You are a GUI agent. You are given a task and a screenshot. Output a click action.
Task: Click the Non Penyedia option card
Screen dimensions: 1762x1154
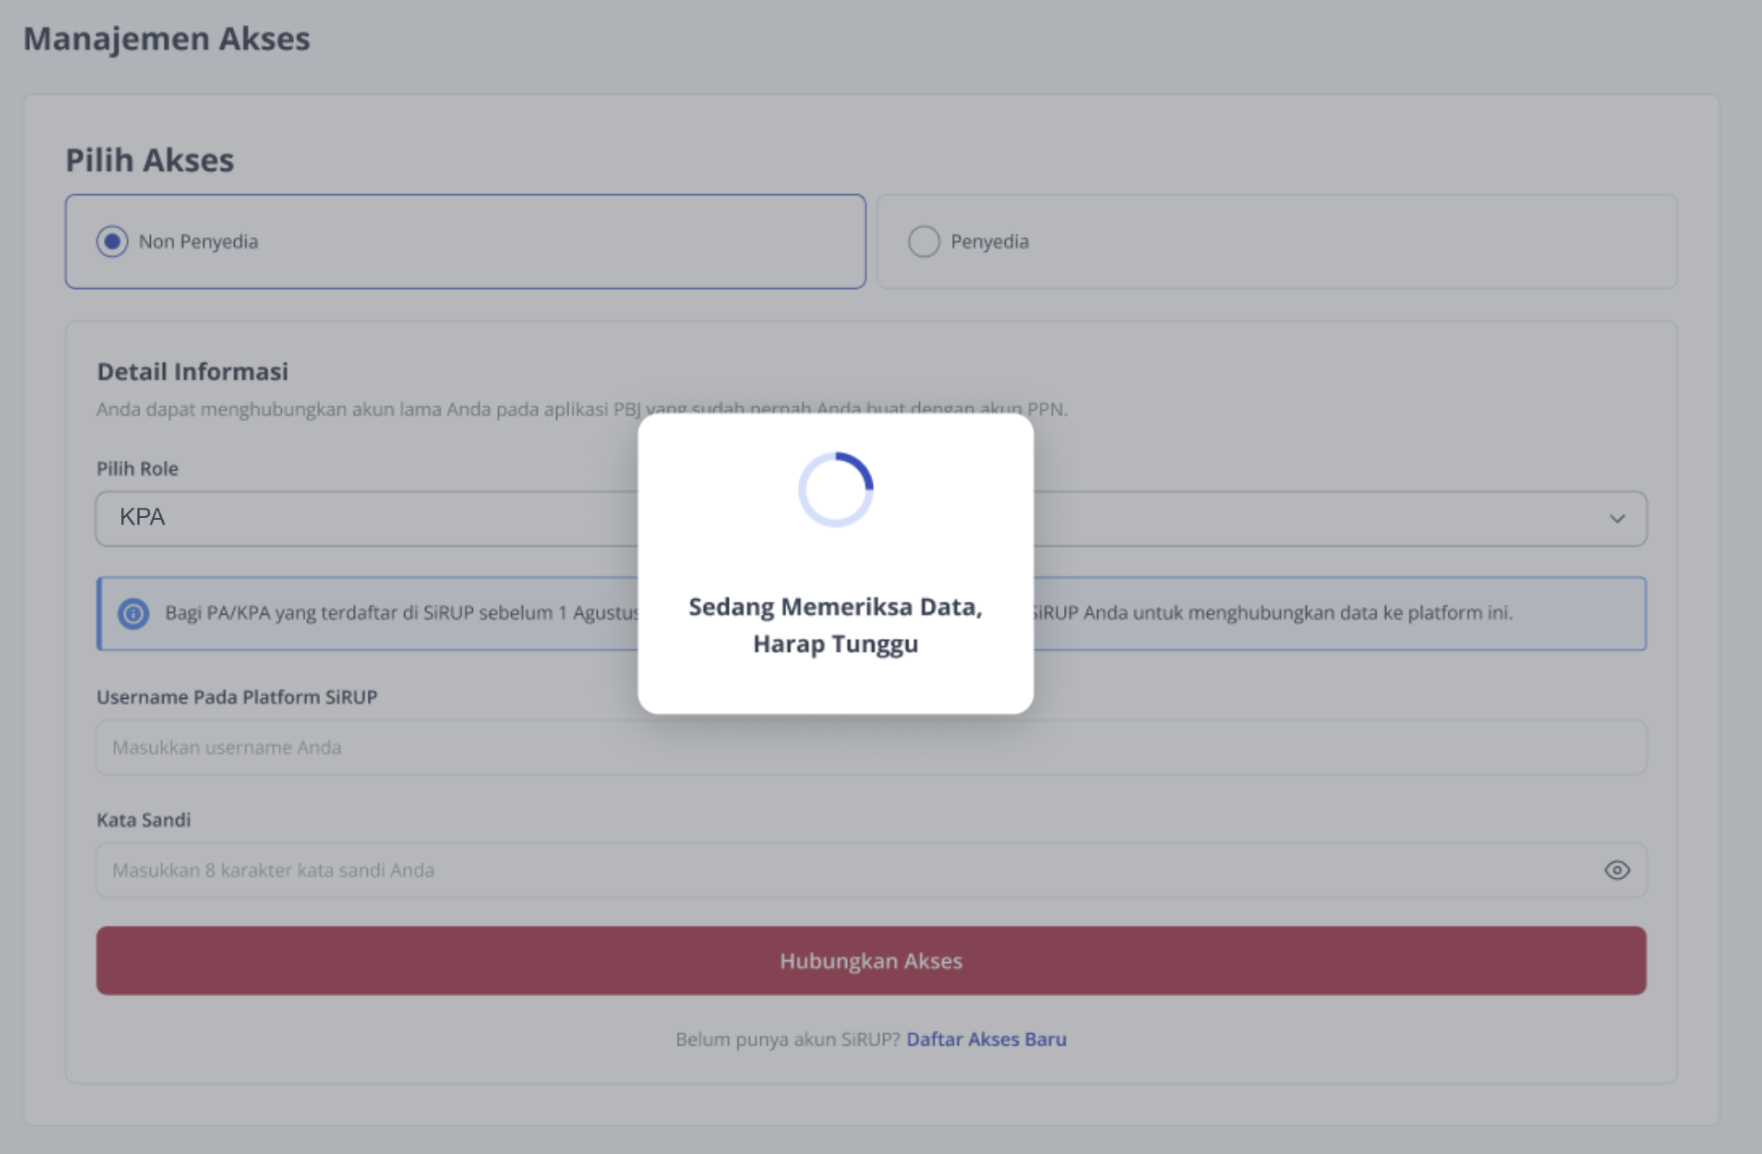click(465, 241)
